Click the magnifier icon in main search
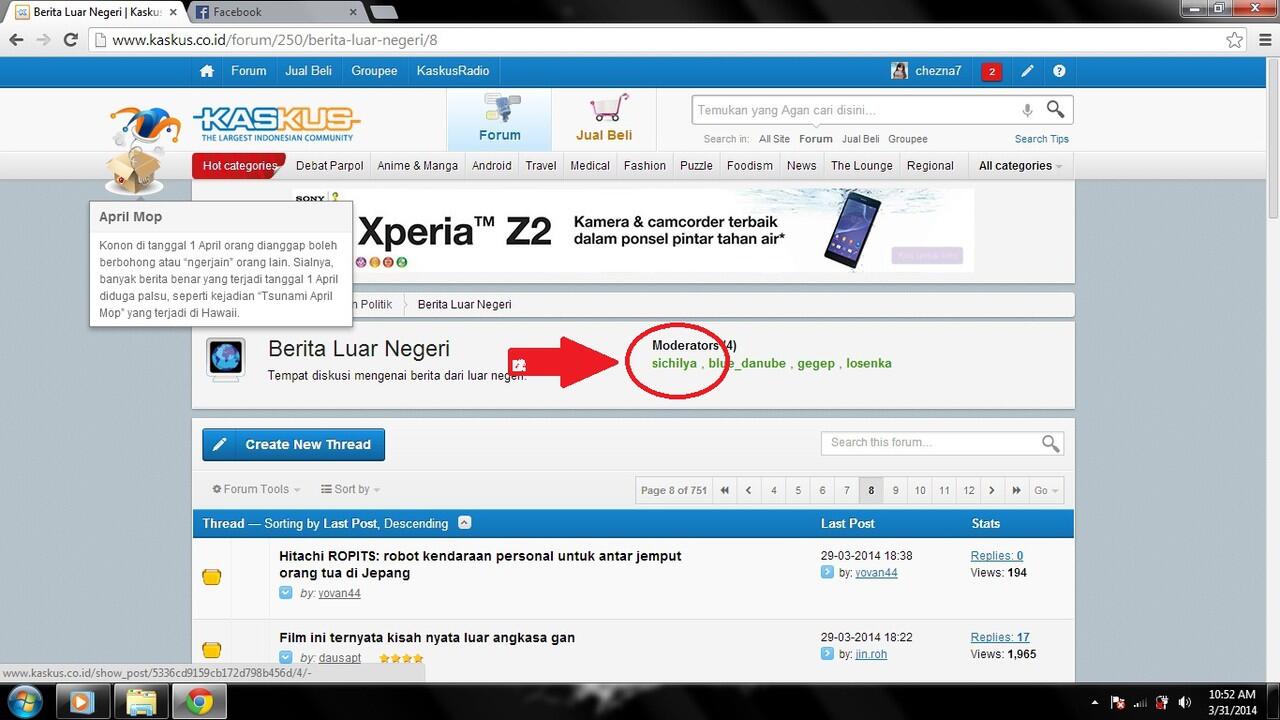 (1056, 109)
